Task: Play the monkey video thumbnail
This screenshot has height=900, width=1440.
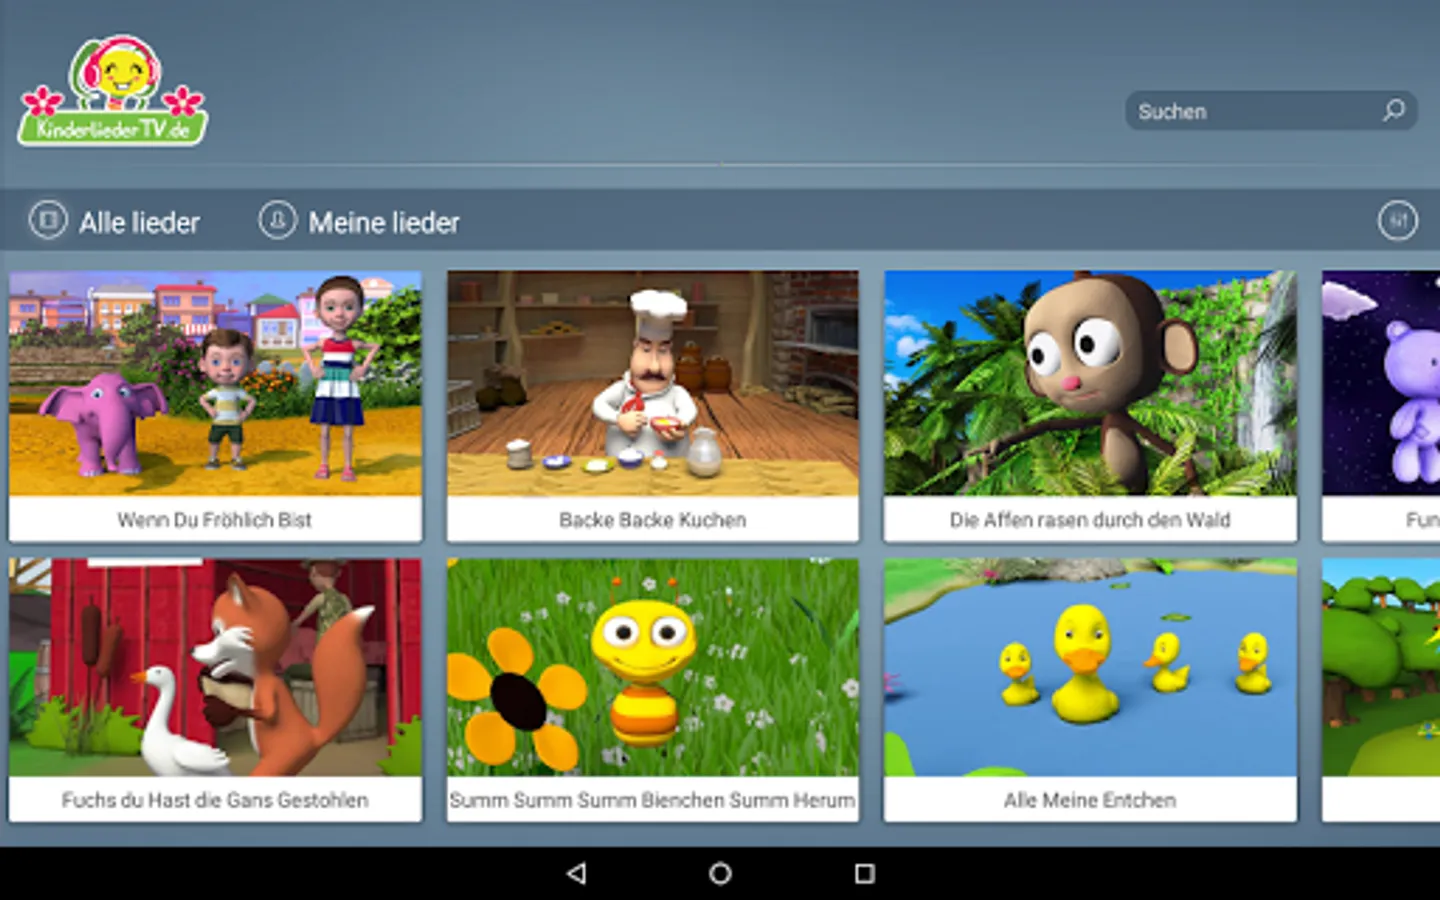Action: pyautogui.click(x=1090, y=383)
